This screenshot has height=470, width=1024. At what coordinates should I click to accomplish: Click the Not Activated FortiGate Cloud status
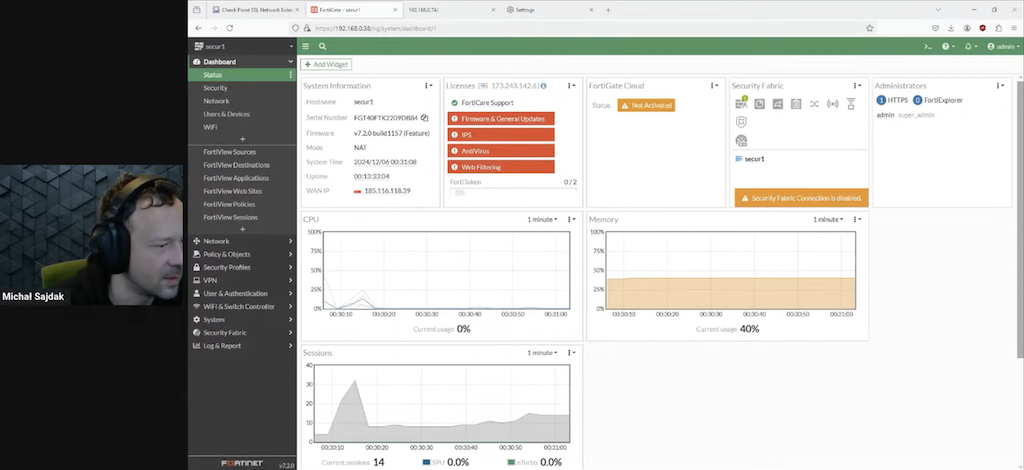[x=645, y=105]
